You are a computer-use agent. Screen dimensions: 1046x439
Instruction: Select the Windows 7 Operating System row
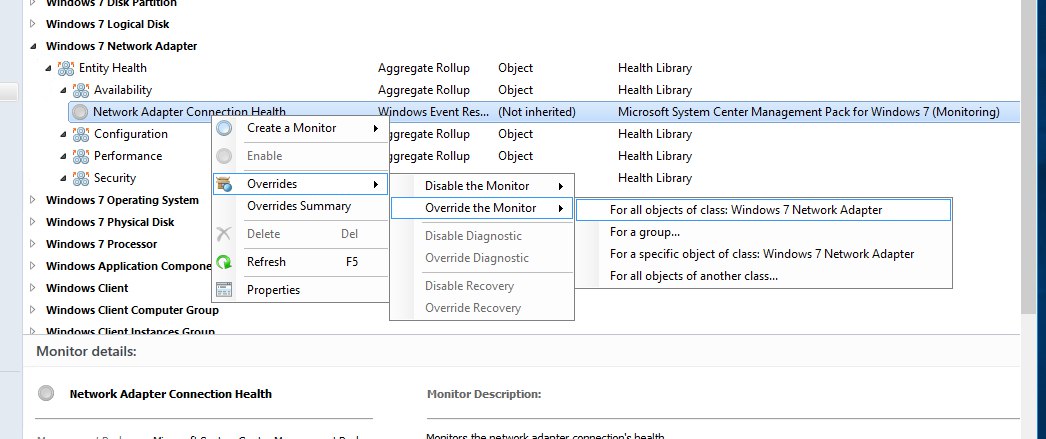122,200
